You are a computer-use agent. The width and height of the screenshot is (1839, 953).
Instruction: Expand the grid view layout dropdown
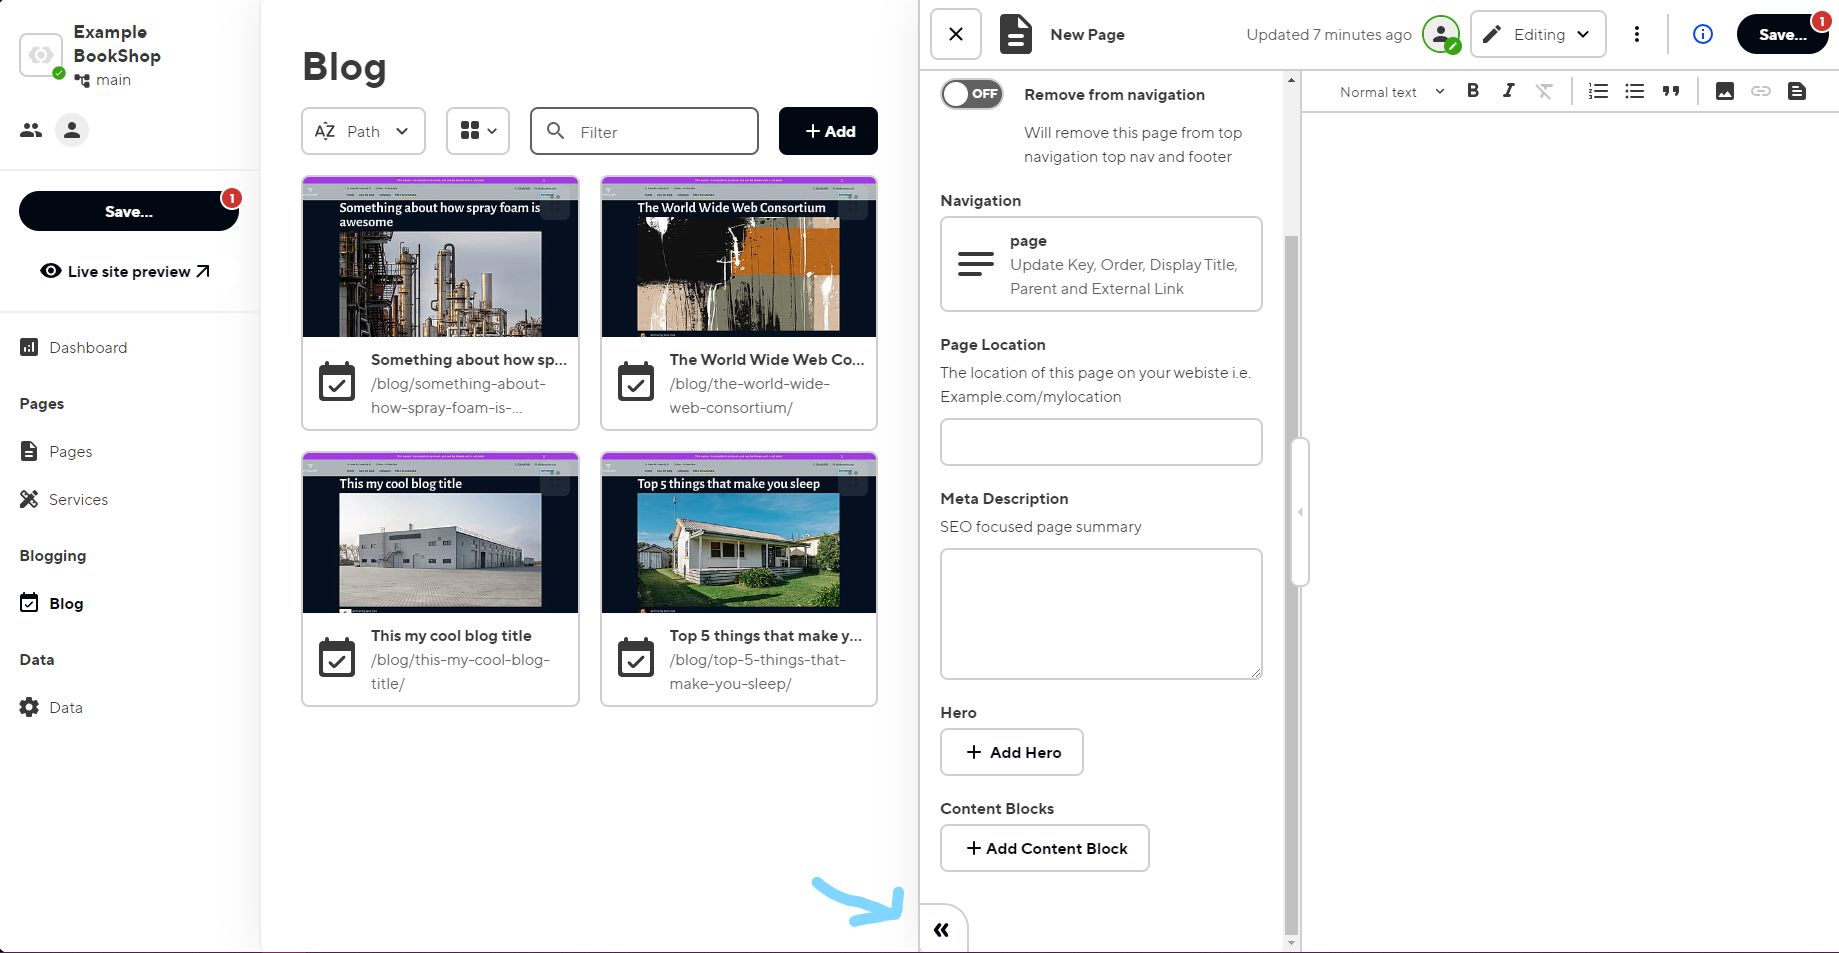coord(478,131)
